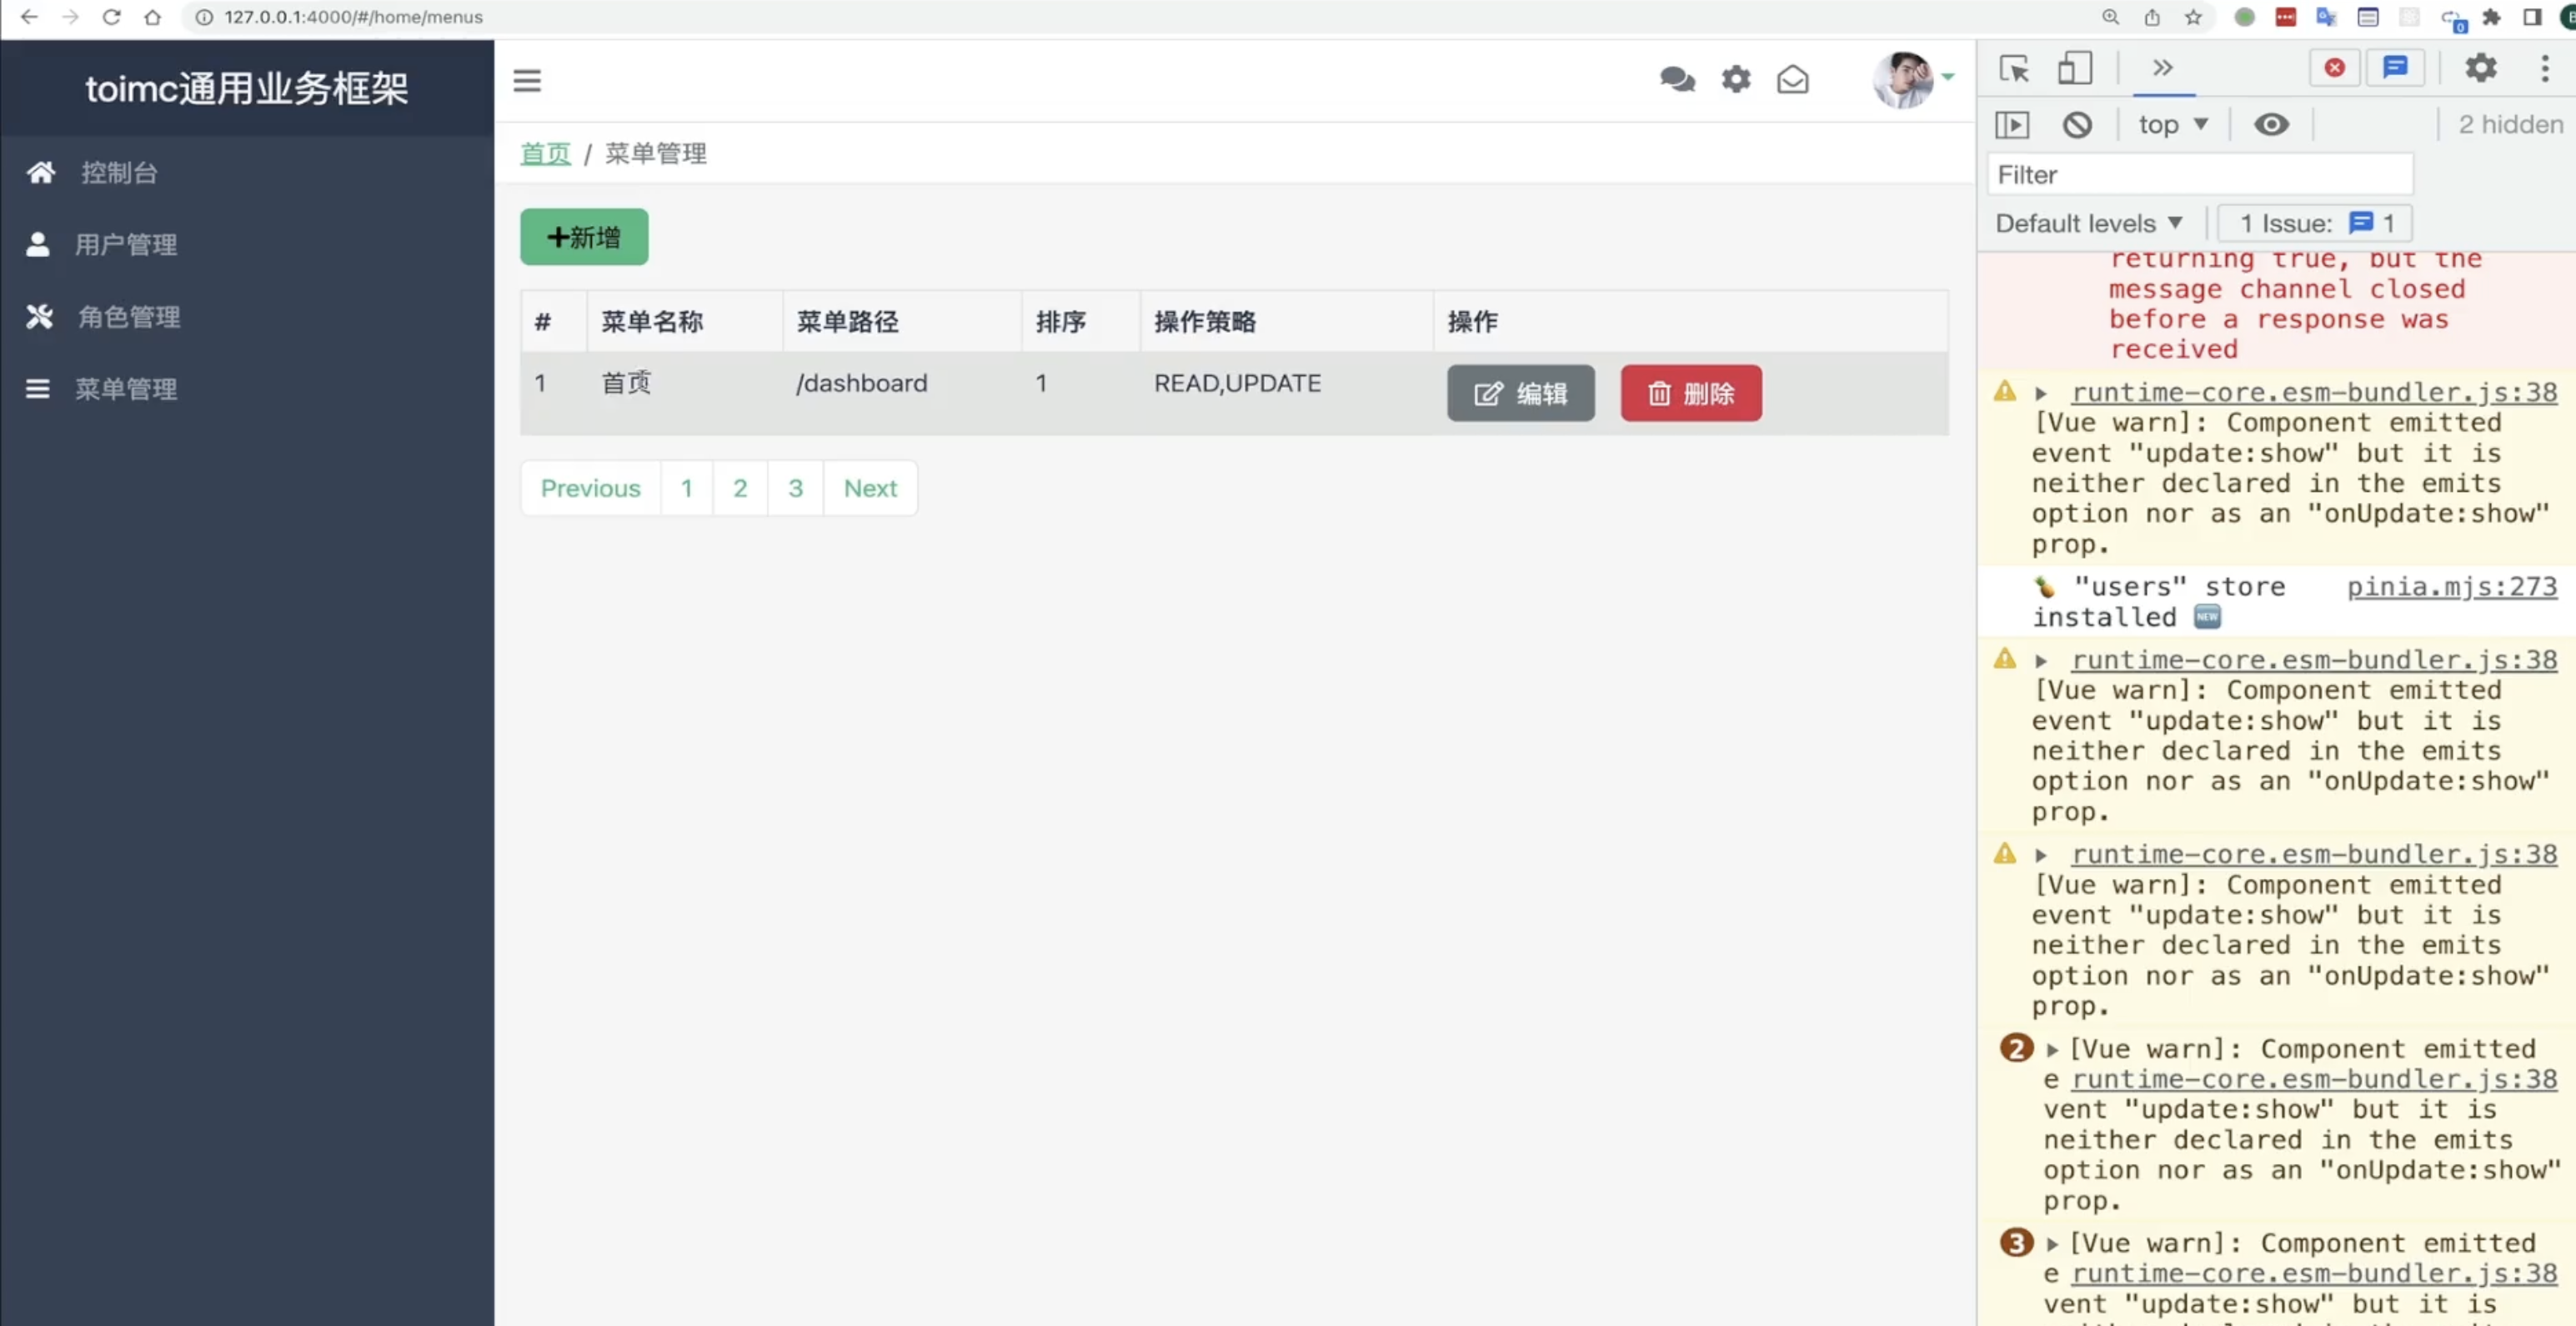Toggle the console sidebar panel button
This screenshot has width=2576, height=1326.
[2012, 125]
